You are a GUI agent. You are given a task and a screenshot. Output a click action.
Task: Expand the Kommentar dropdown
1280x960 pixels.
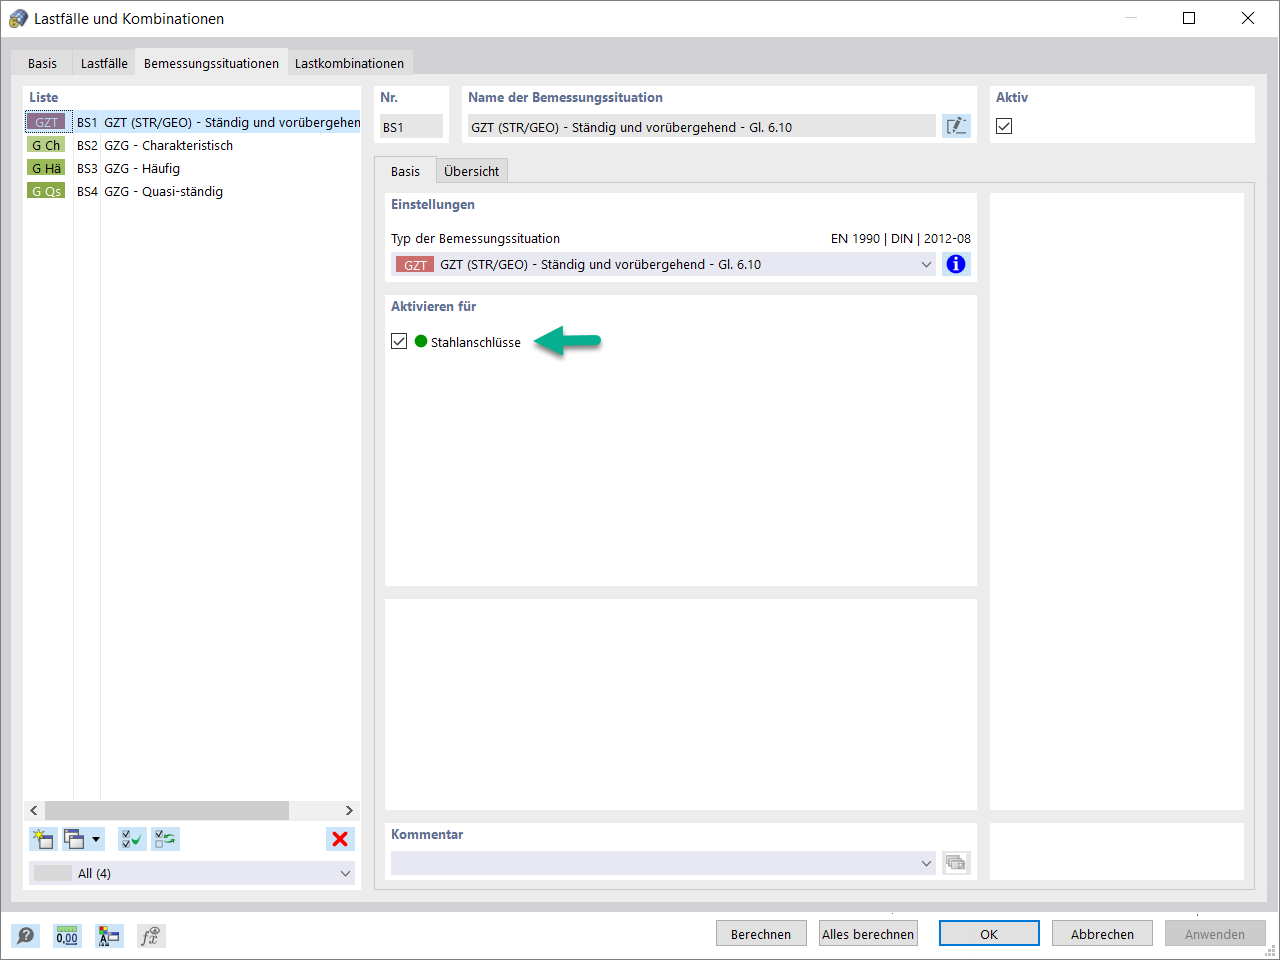(926, 863)
